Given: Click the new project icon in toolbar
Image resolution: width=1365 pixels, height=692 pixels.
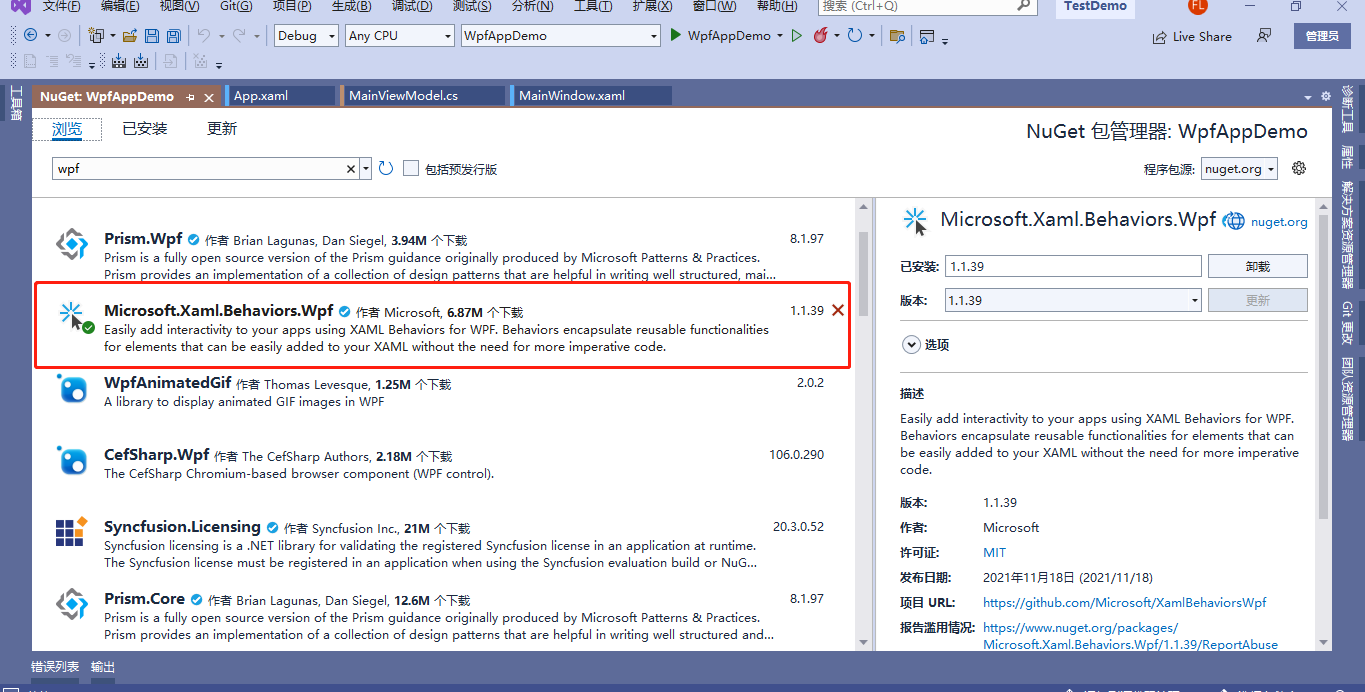Looking at the screenshot, I should pyautogui.click(x=96, y=35).
